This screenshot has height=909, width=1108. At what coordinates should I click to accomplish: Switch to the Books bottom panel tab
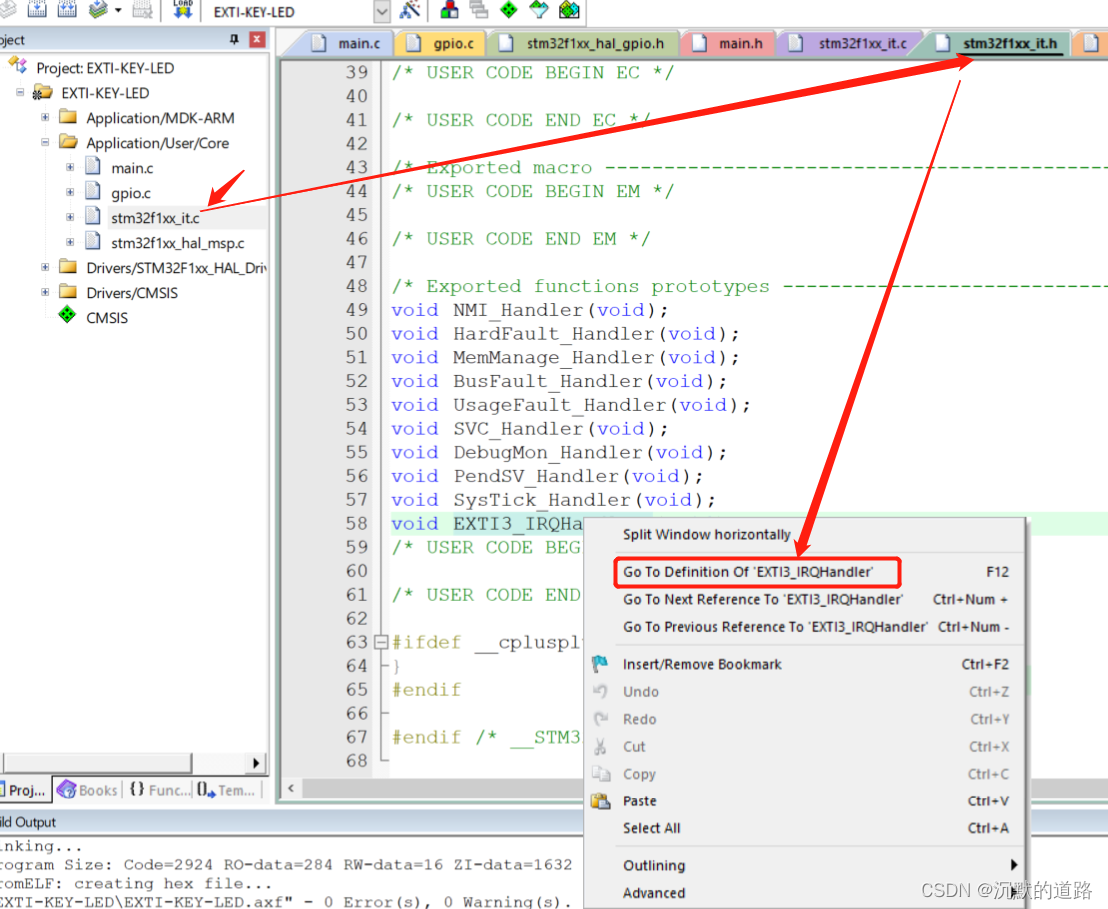tap(88, 790)
